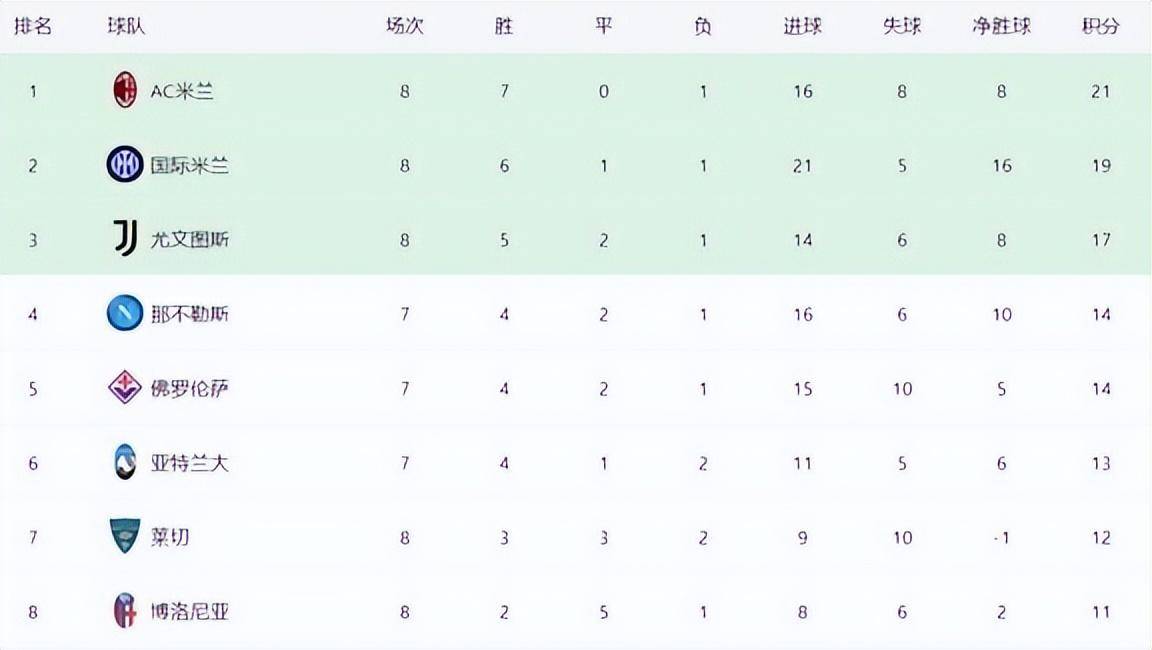Open the 国际米兰 team name link
This screenshot has height=650, width=1152.
coord(190,165)
